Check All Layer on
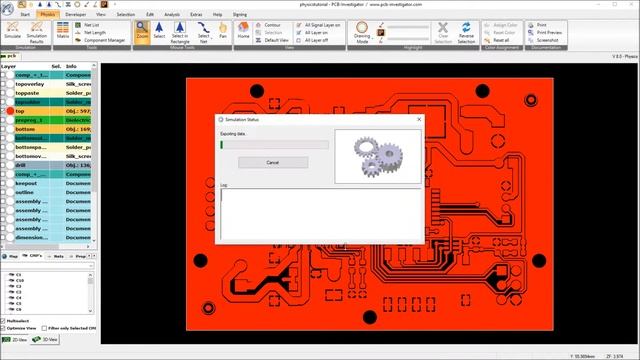Image resolution: width=640 pixels, height=360 pixels. click(312, 33)
